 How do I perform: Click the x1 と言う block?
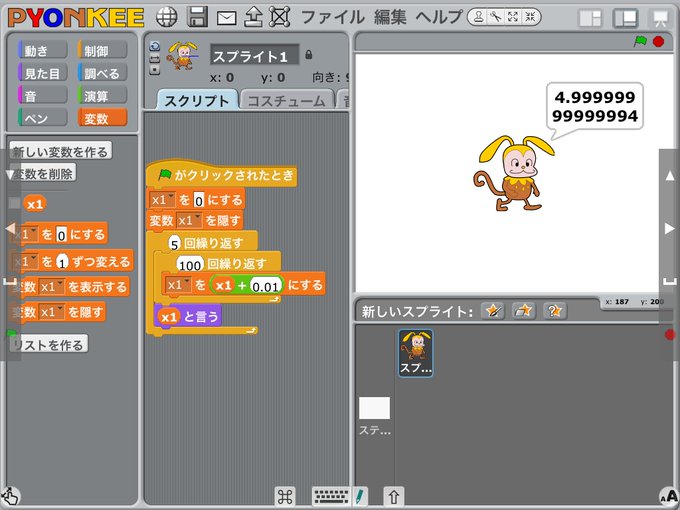pos(188,316)
